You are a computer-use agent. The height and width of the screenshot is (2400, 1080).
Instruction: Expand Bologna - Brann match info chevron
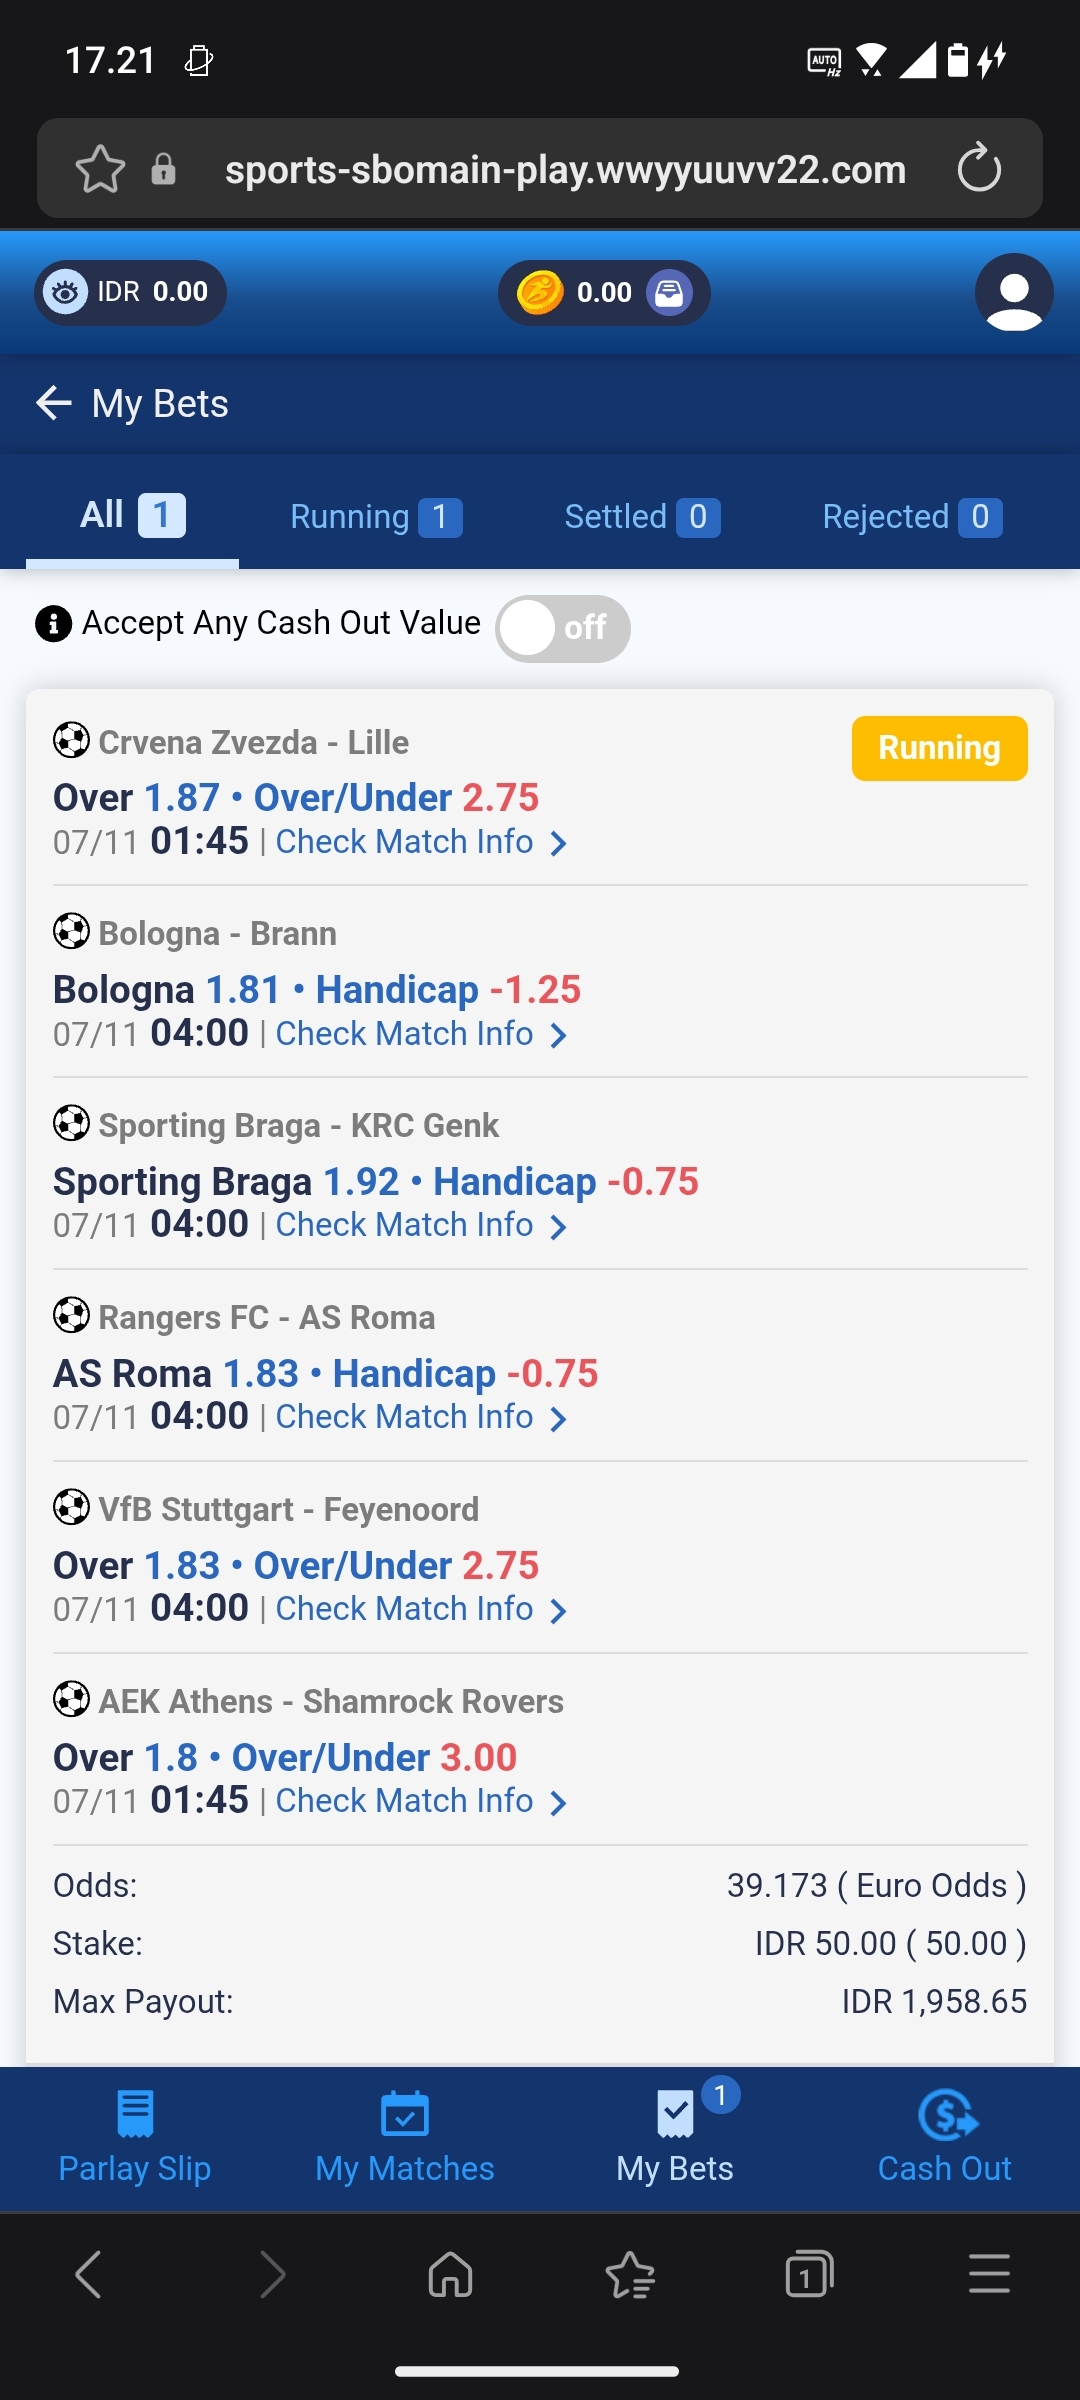pos(559,1036)
